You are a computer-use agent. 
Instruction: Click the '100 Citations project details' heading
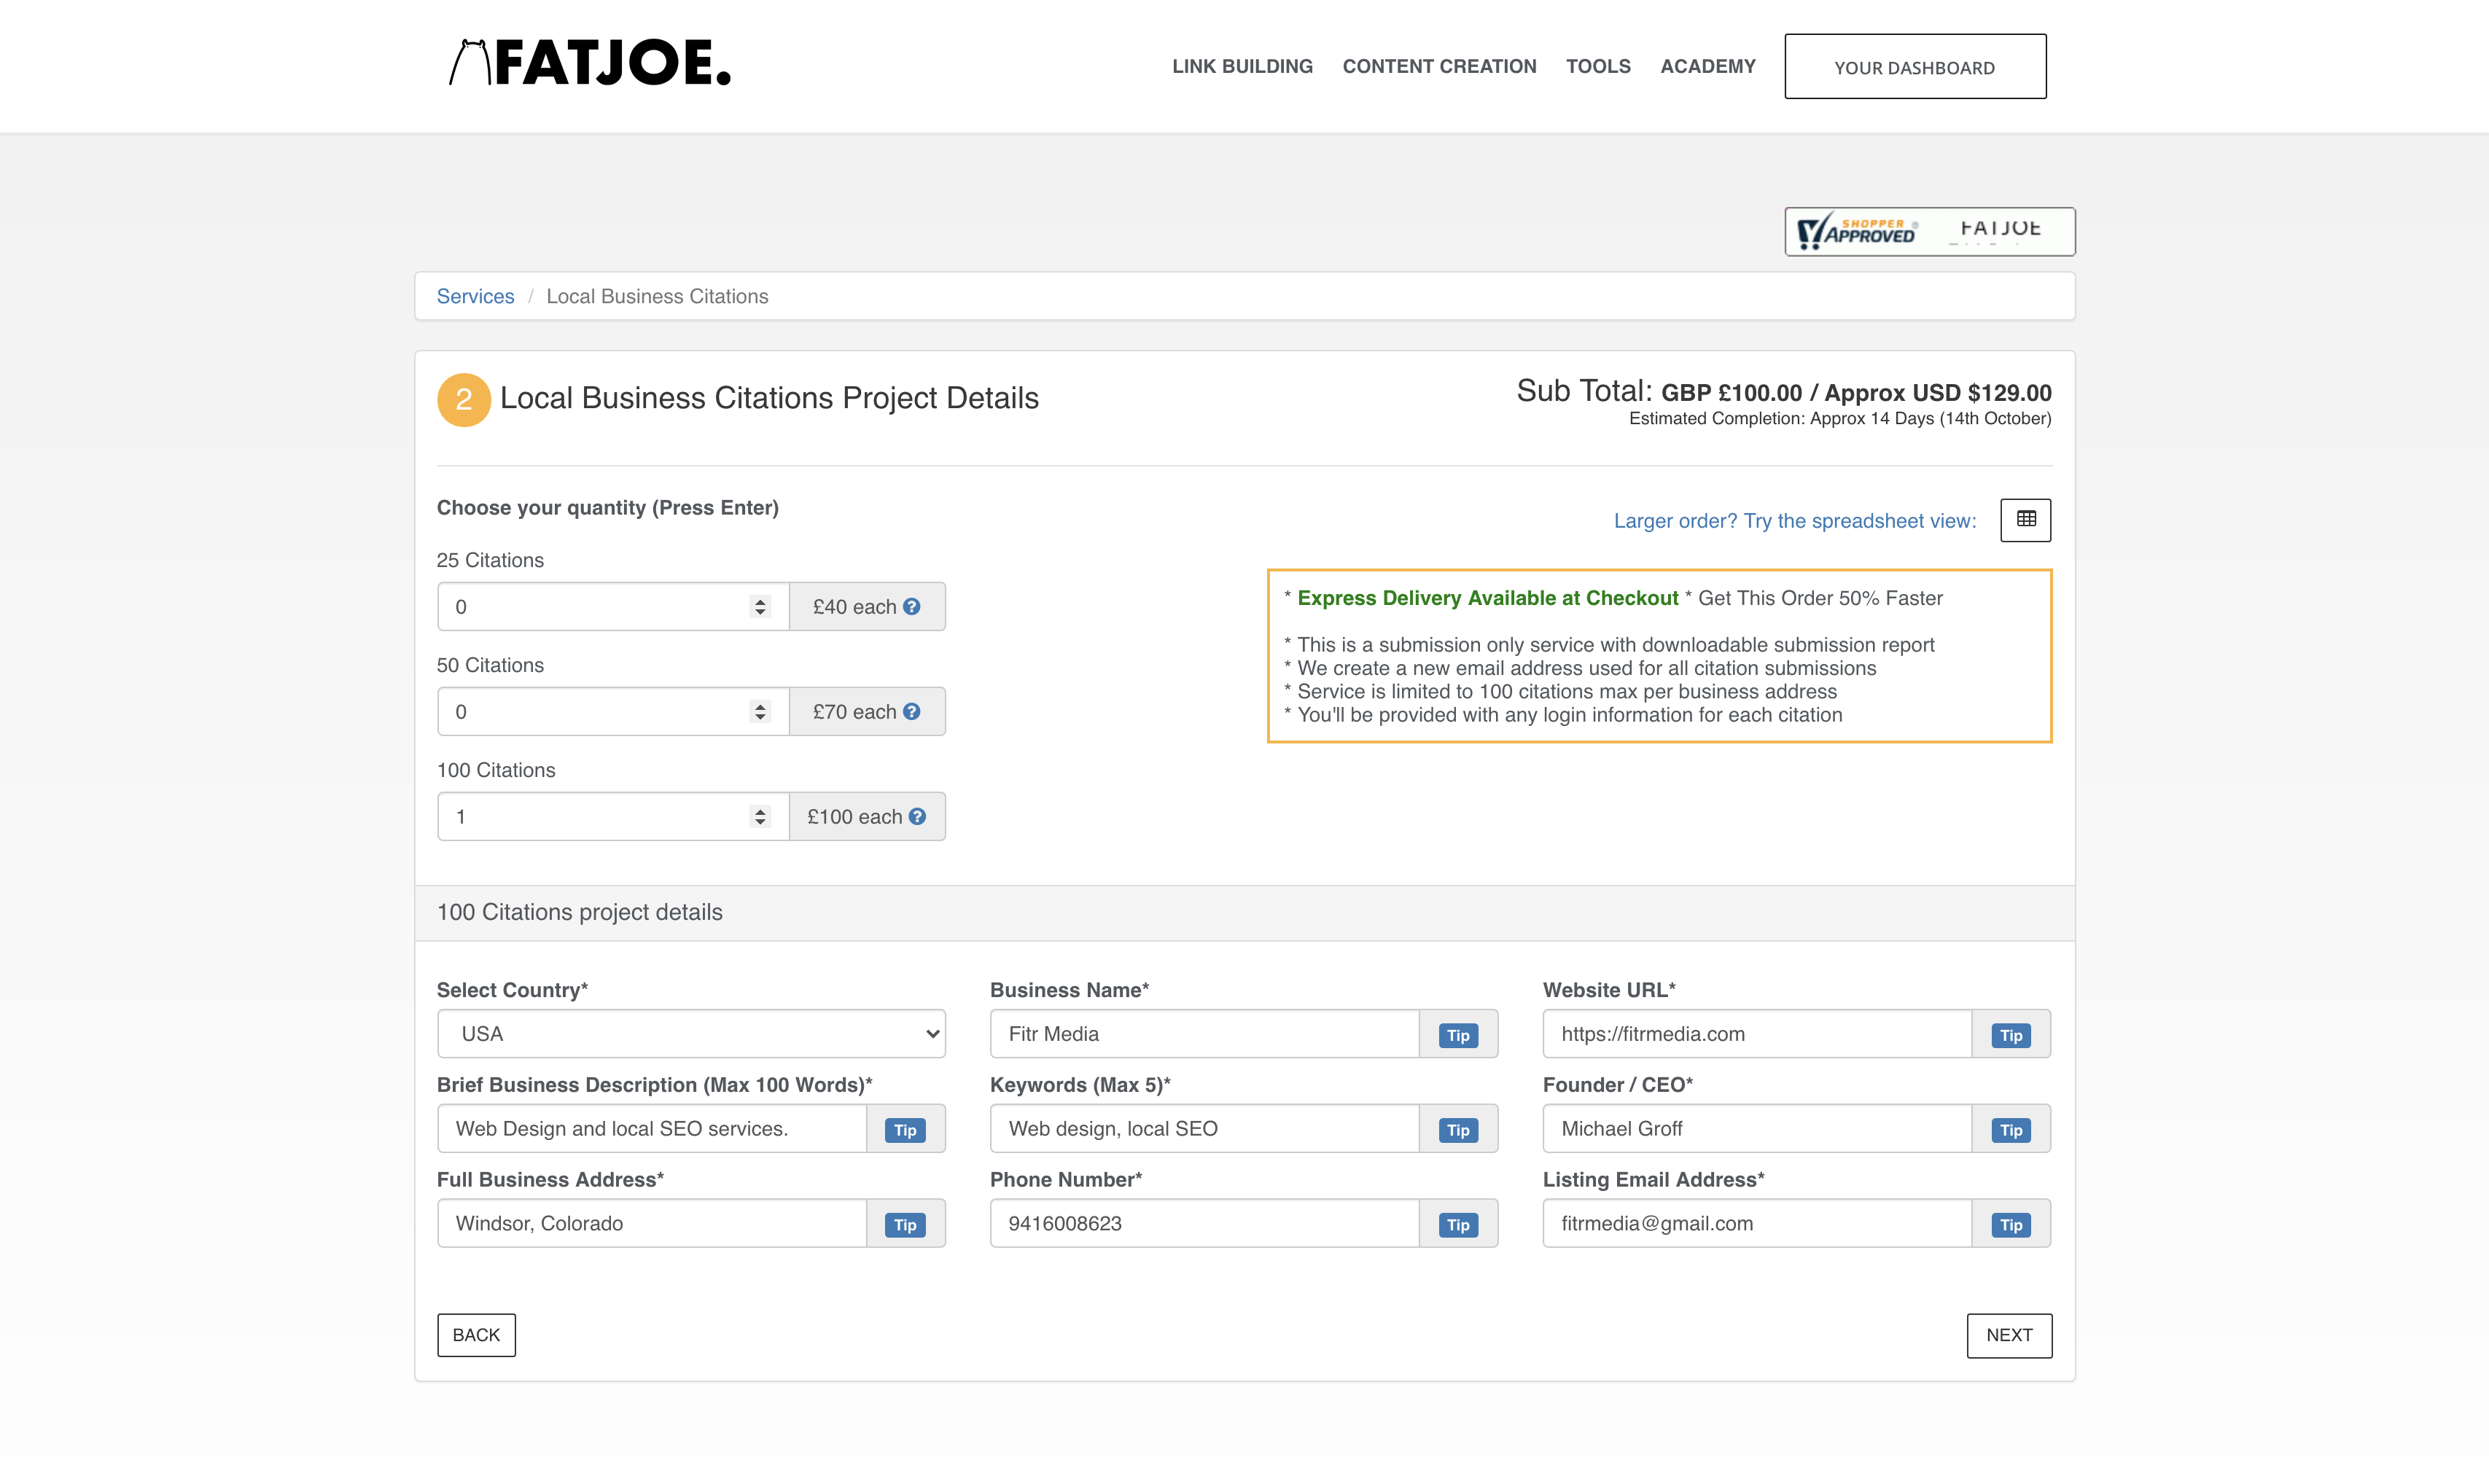(x=579, y=912)
